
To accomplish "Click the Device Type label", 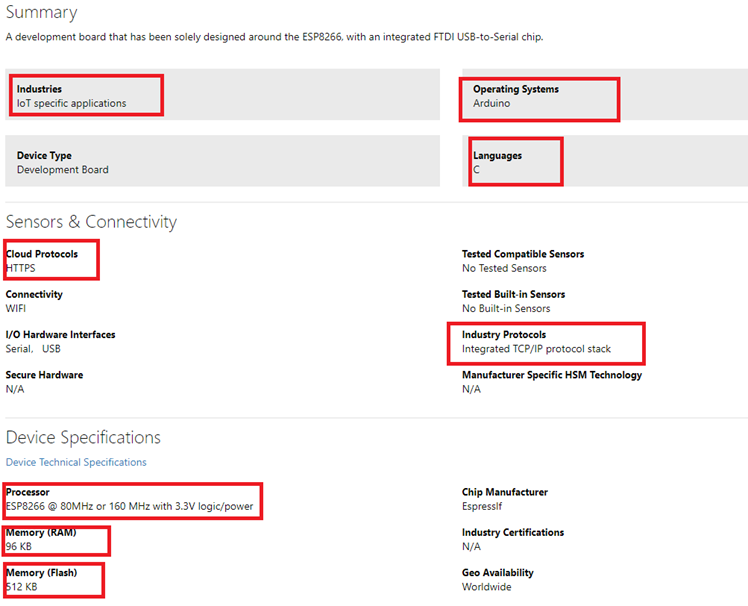I will tap(44, 156).
